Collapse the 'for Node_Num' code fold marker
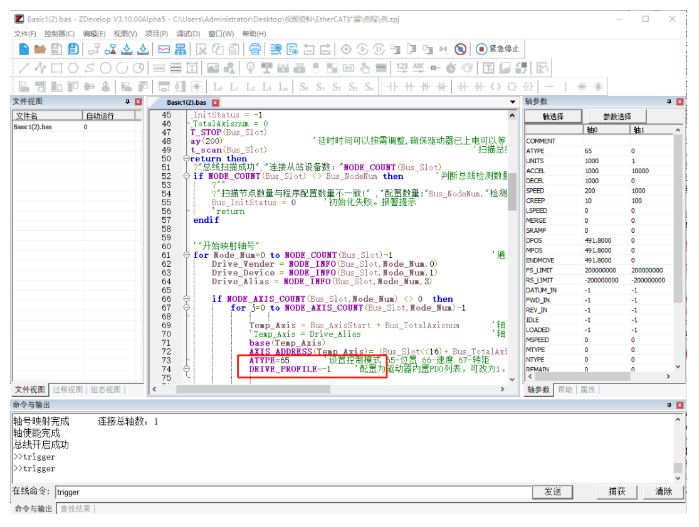 pyautogui.click(x=186, y=255)
